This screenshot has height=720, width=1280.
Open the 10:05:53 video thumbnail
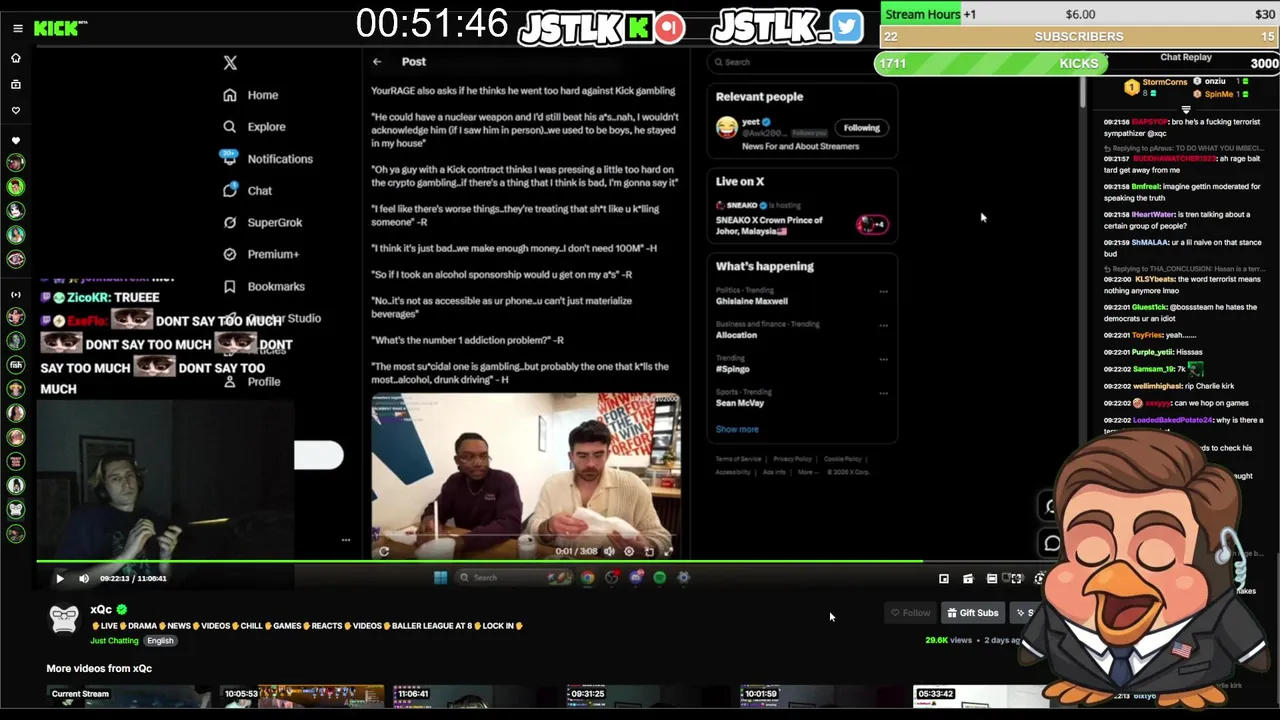pos(302,696)
